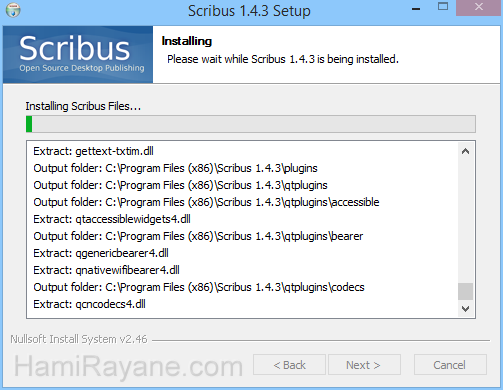Click 'Installing Scribus Files...' status text
The width and height of the screenshot is (503, 390).
tap(83, 106)
